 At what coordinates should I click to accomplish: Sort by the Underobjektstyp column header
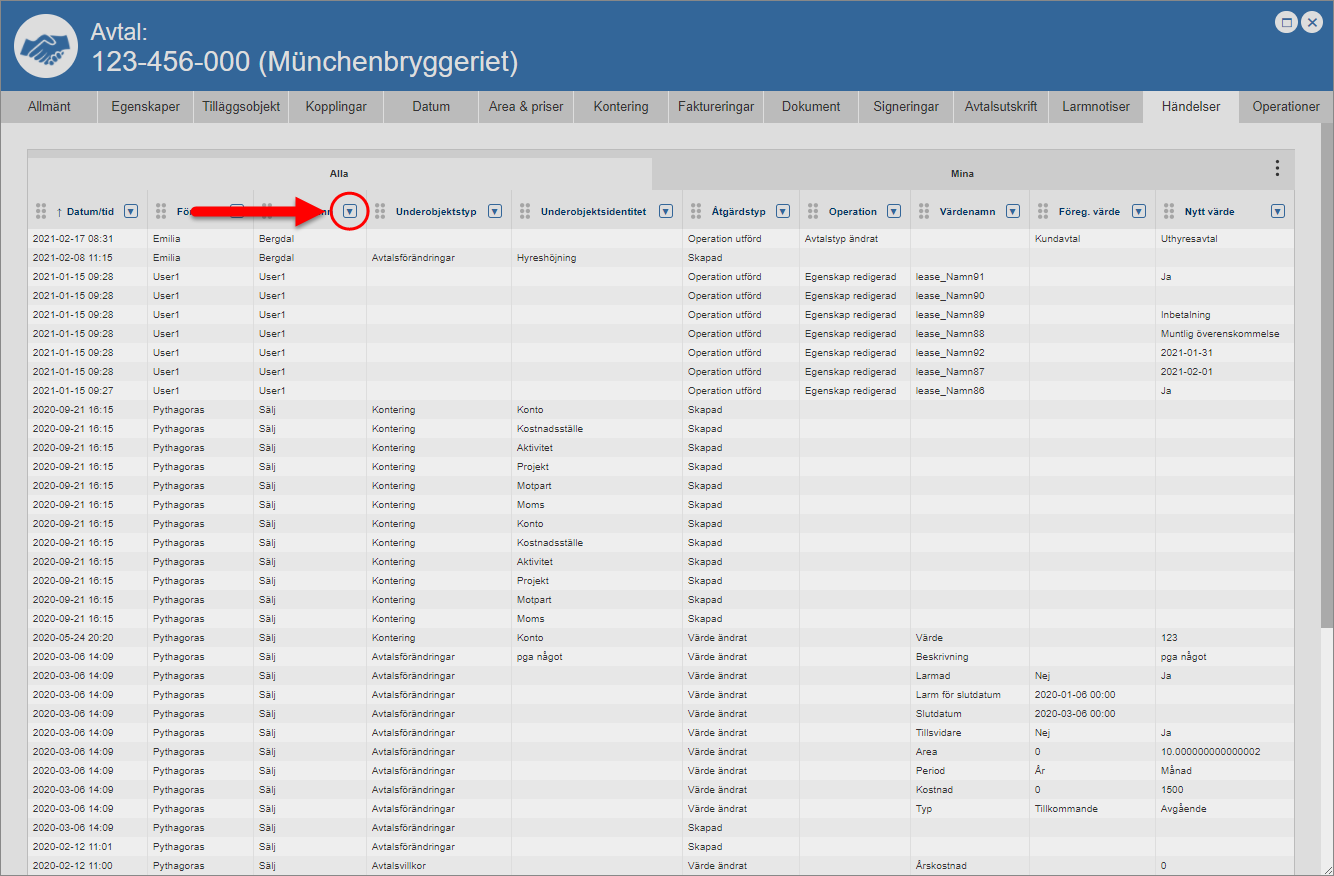[x=436, y=211]
